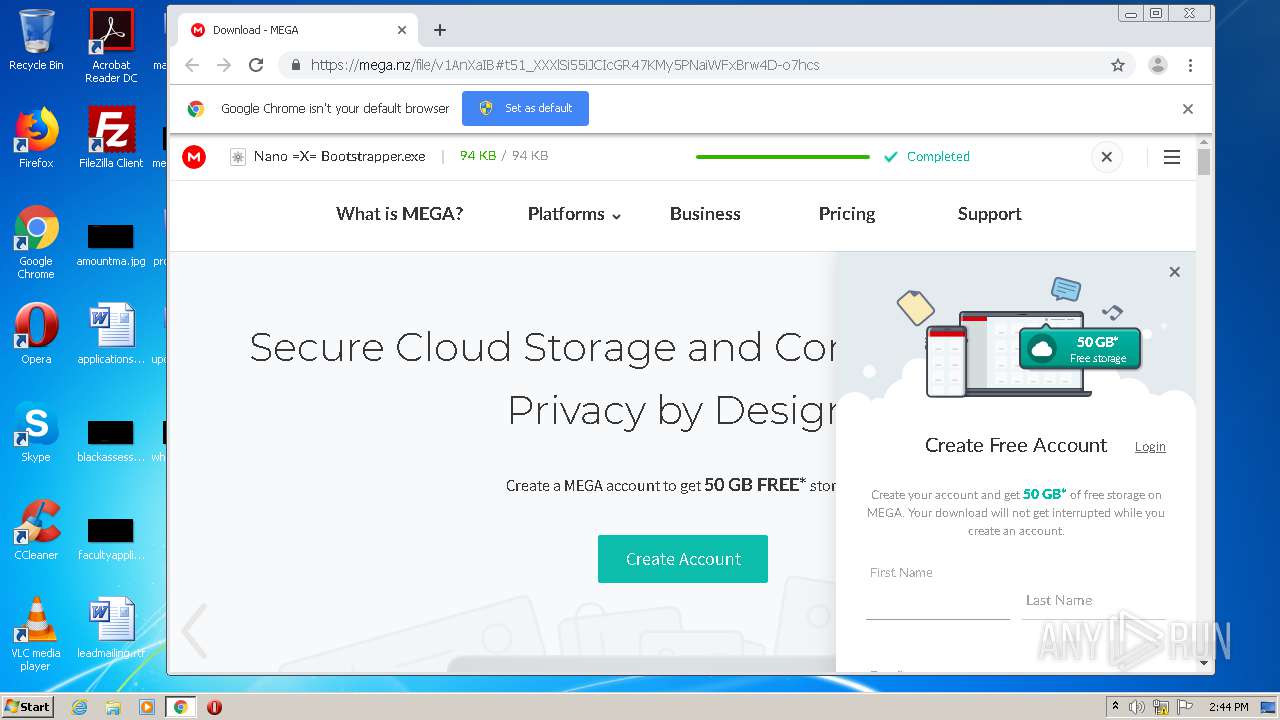Click the Bootstrapper.exe file type icon
Viewport: 1280px width, 720px height.
(238, 157)
